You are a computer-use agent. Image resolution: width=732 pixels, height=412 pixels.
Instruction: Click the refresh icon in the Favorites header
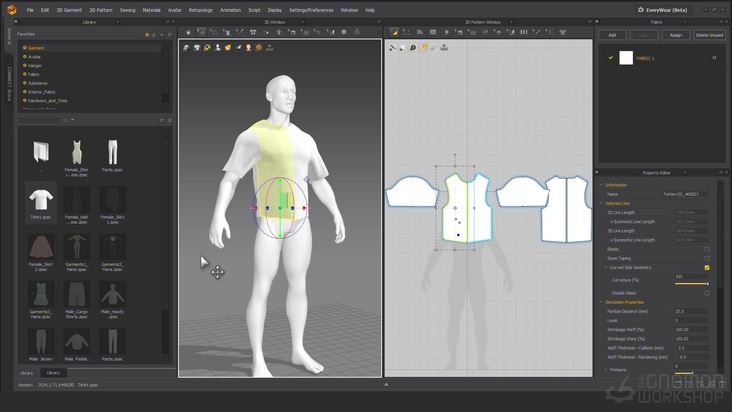click(169, 35)
